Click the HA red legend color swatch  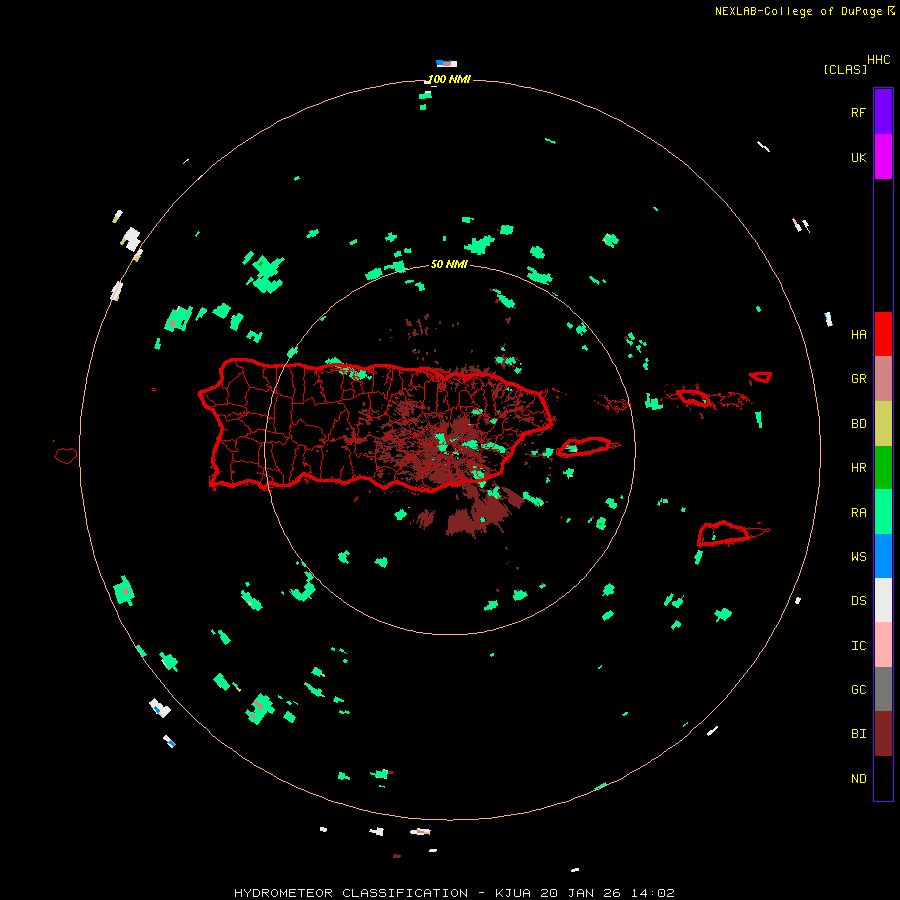point(883,334)
